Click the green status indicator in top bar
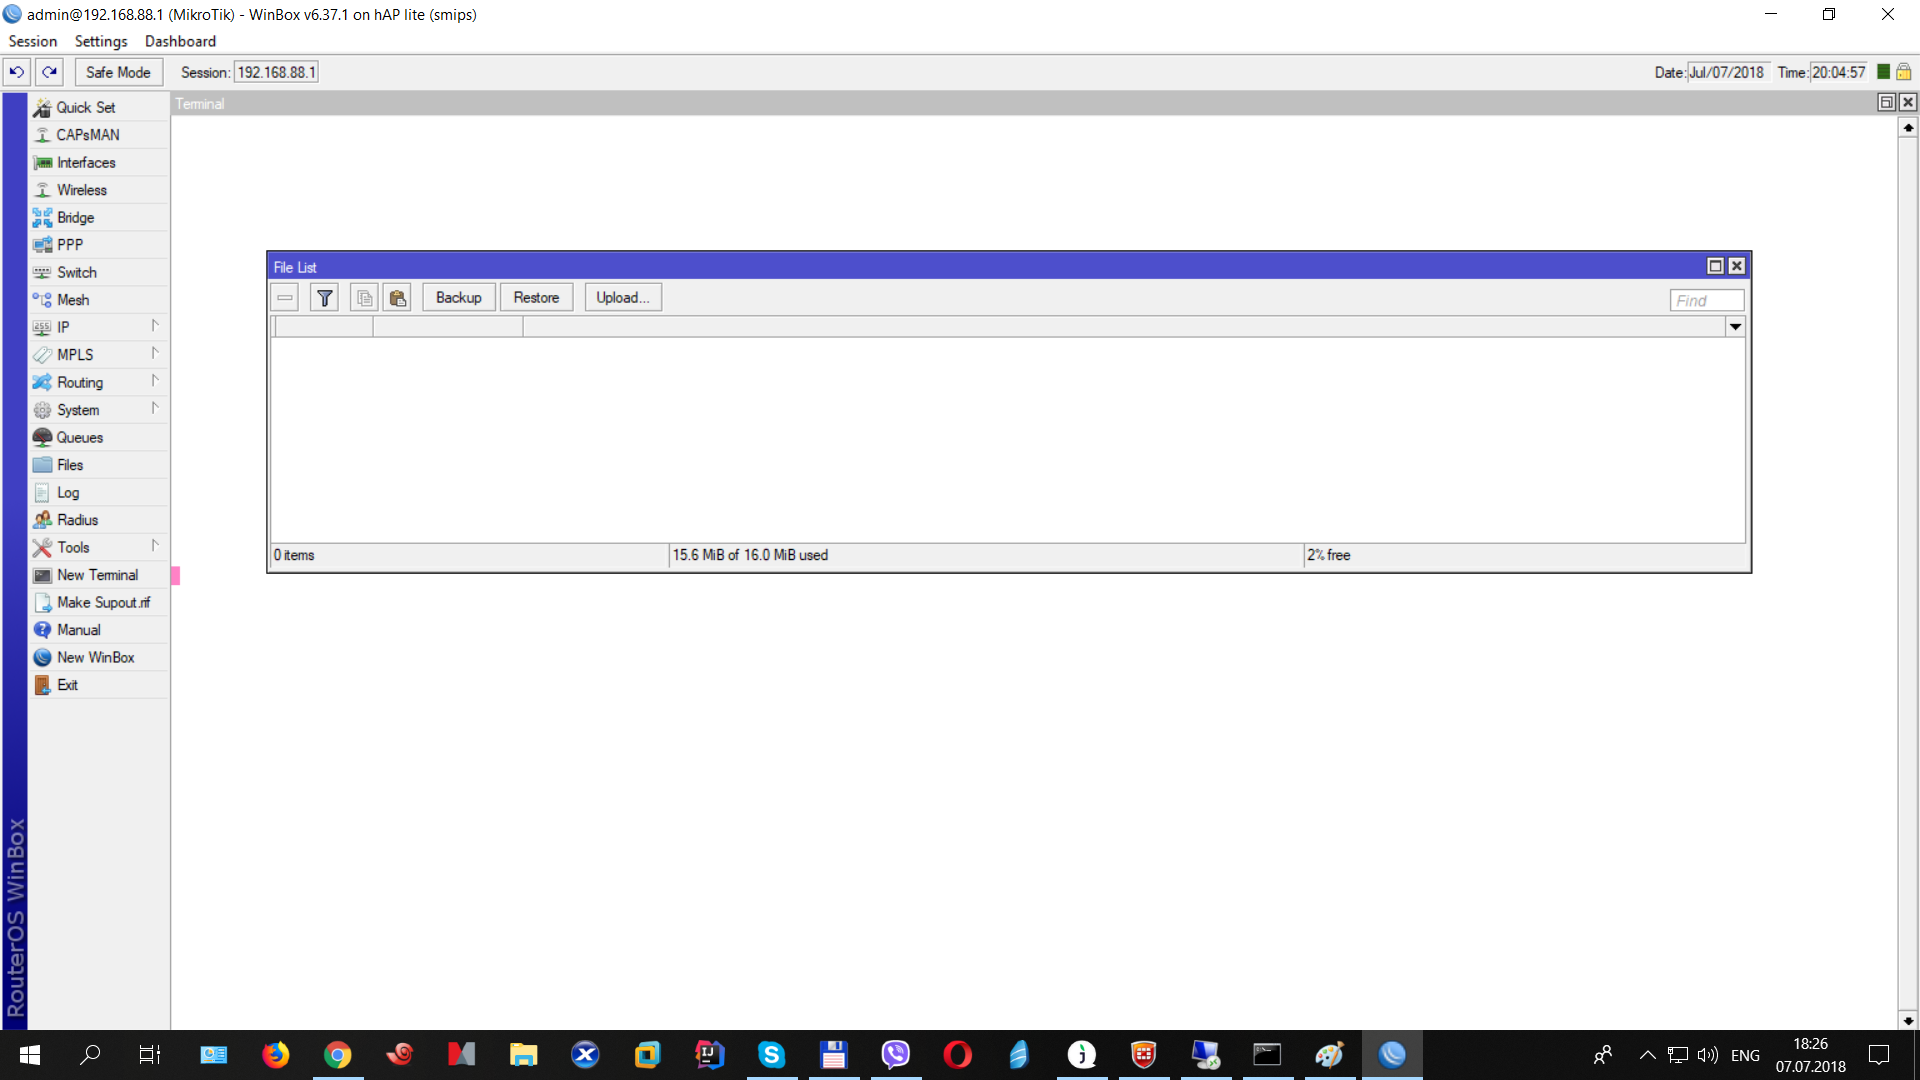The width and height of the screenshot is (1920, 1080). pos(1884,72)
